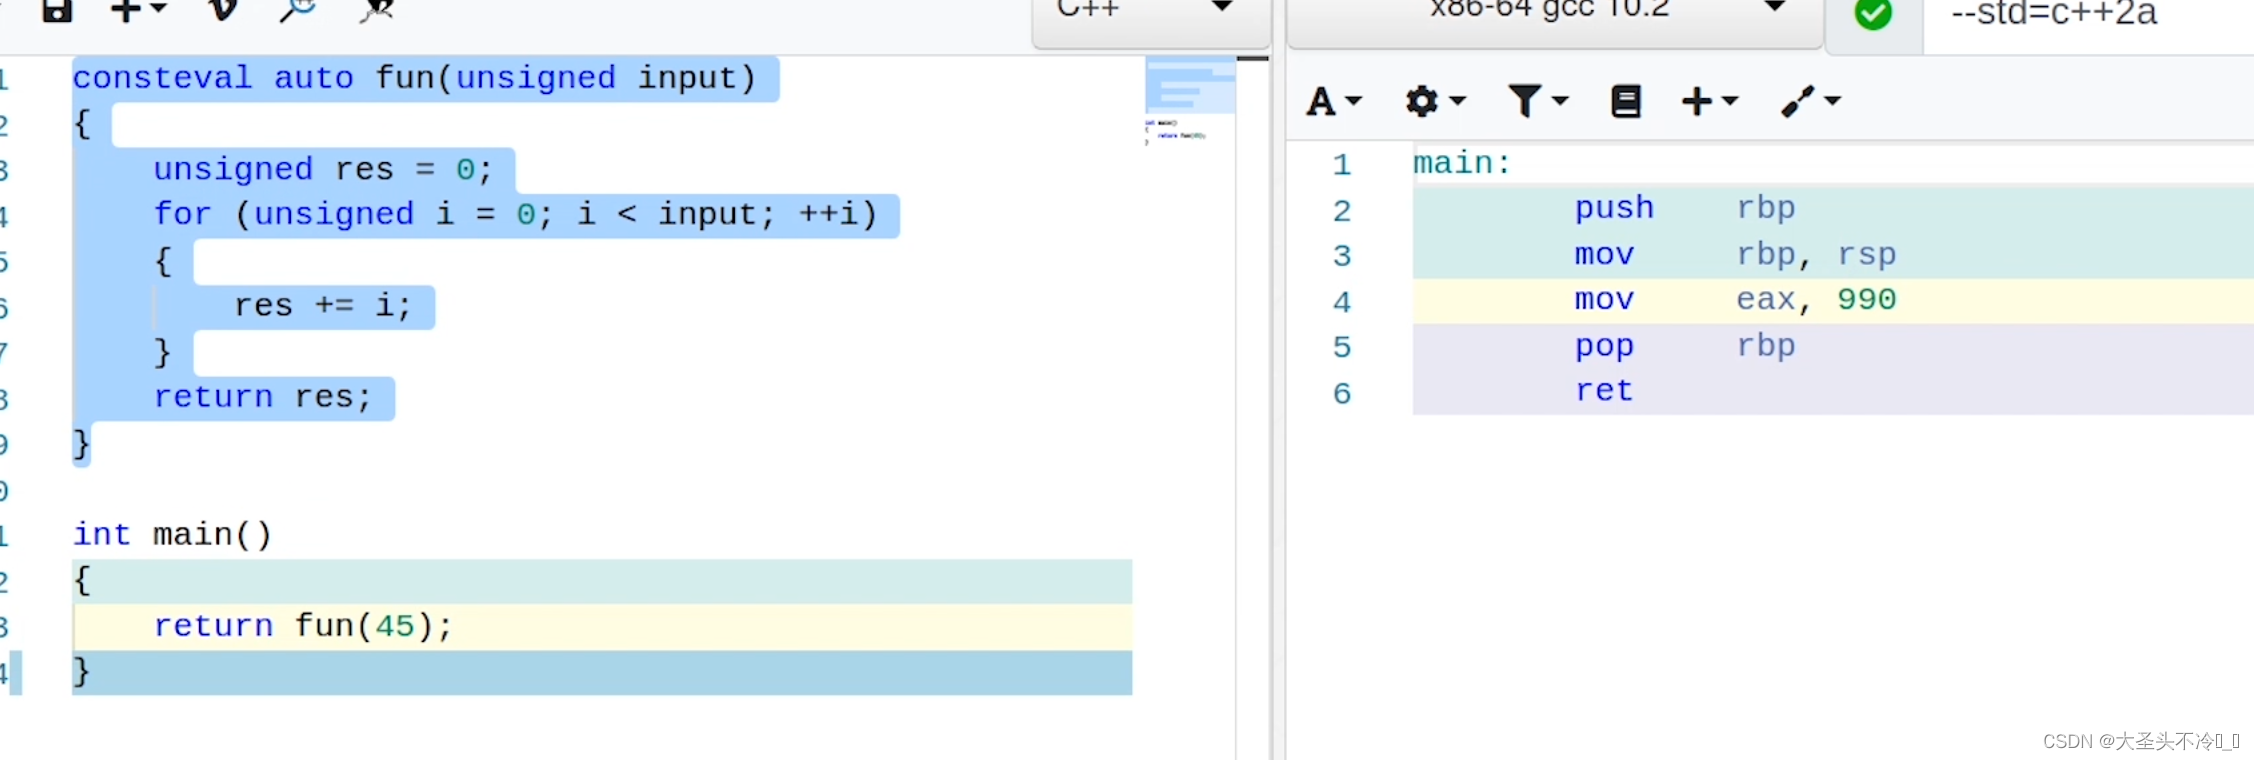Click the closing brace on last main line

coord(81,672)
